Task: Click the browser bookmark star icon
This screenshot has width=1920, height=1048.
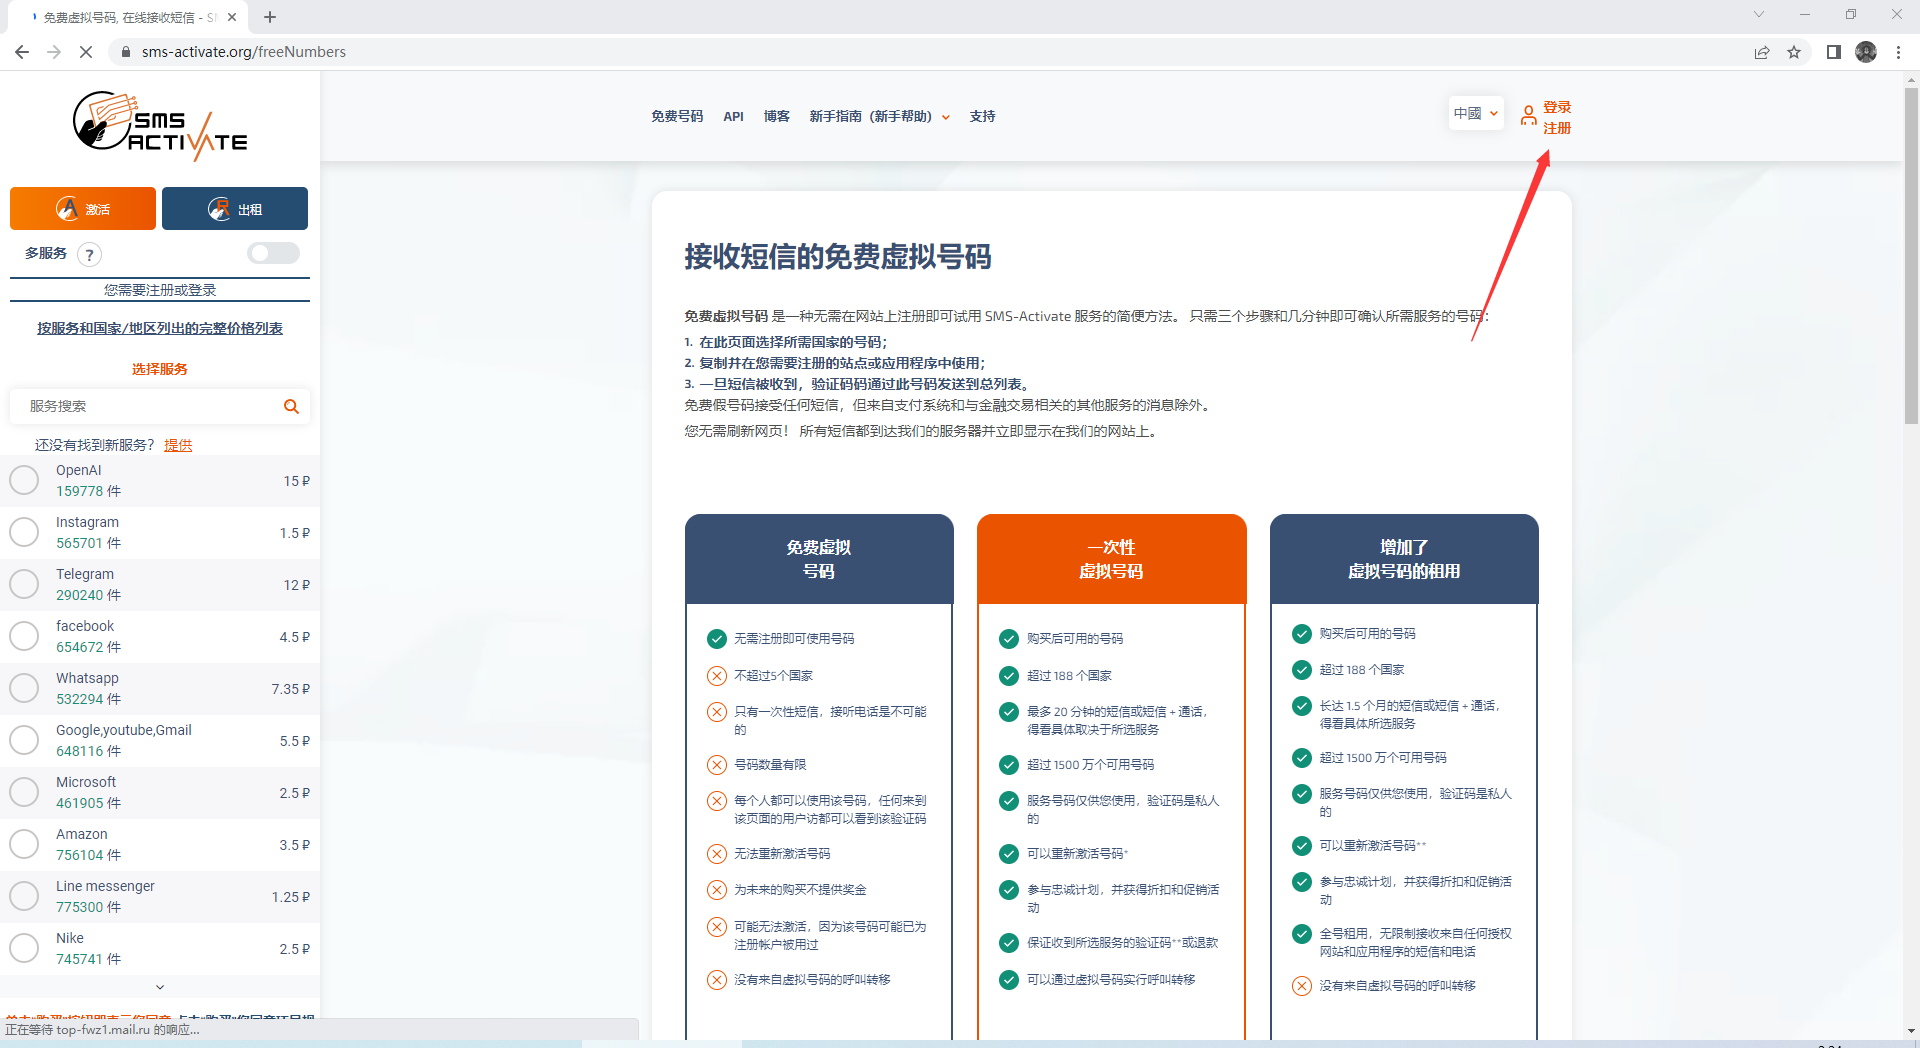Action: (x=1794, y=52)
